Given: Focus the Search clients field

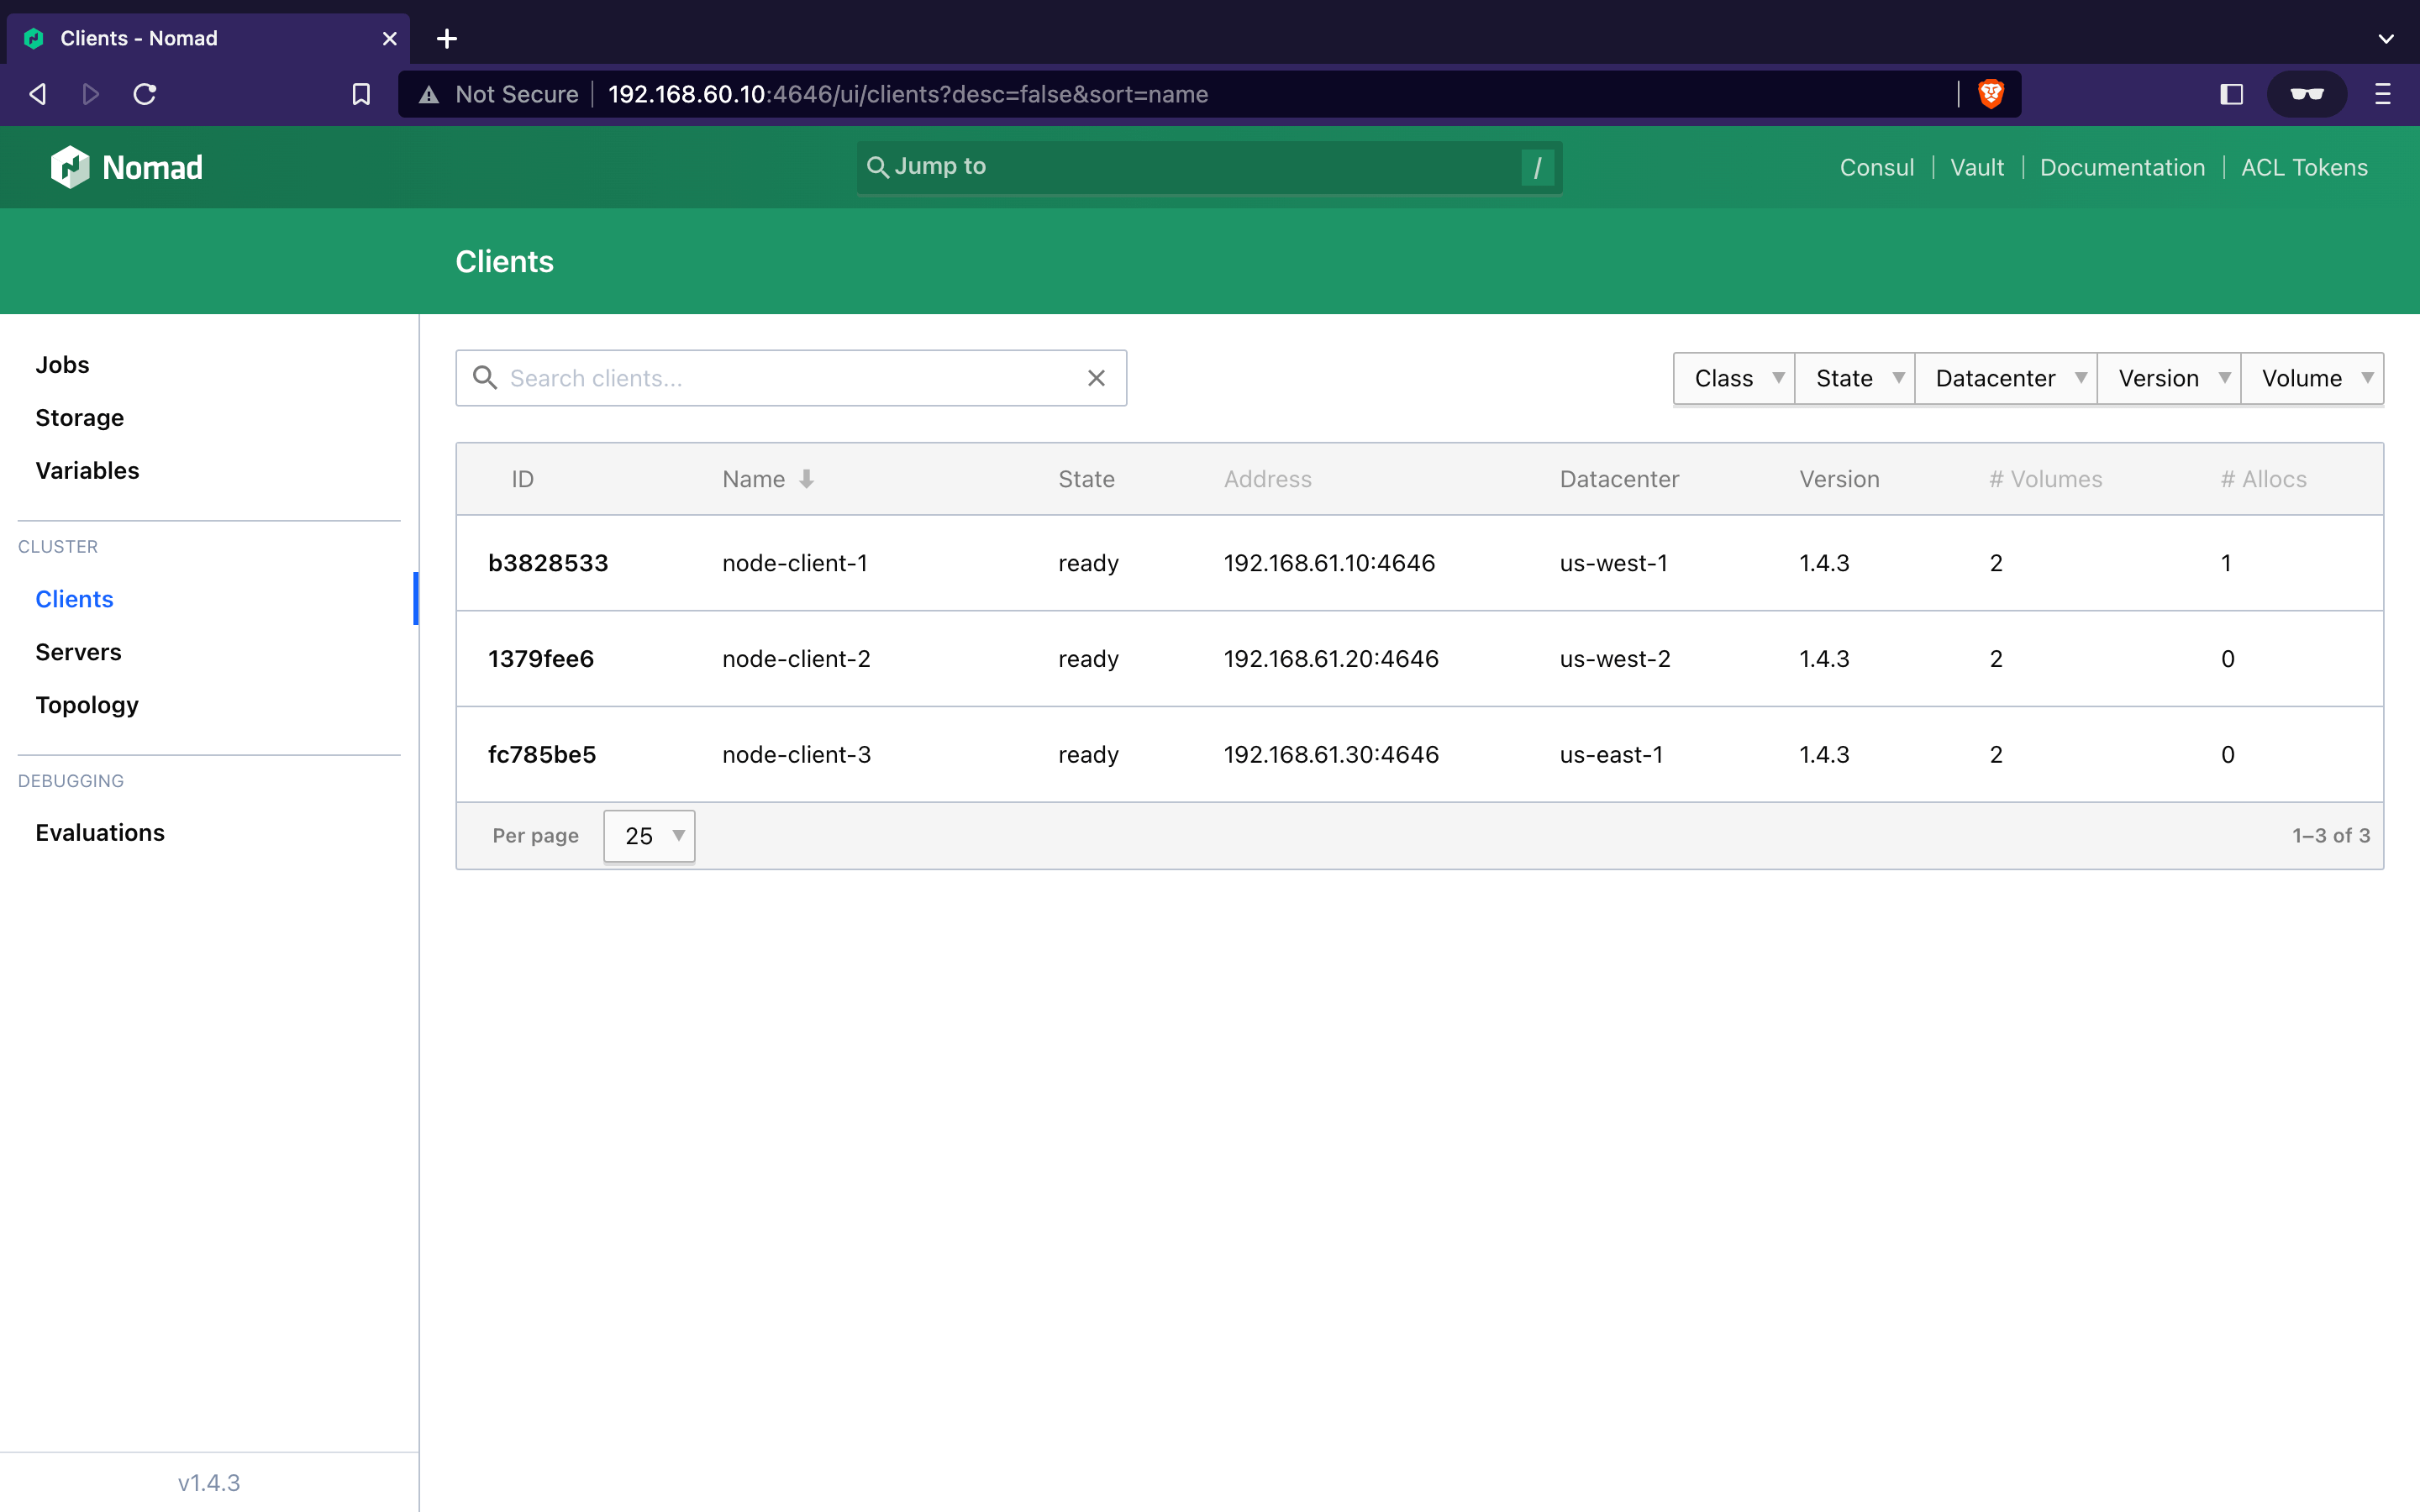Looking at the screenshot, I should 790,378.
